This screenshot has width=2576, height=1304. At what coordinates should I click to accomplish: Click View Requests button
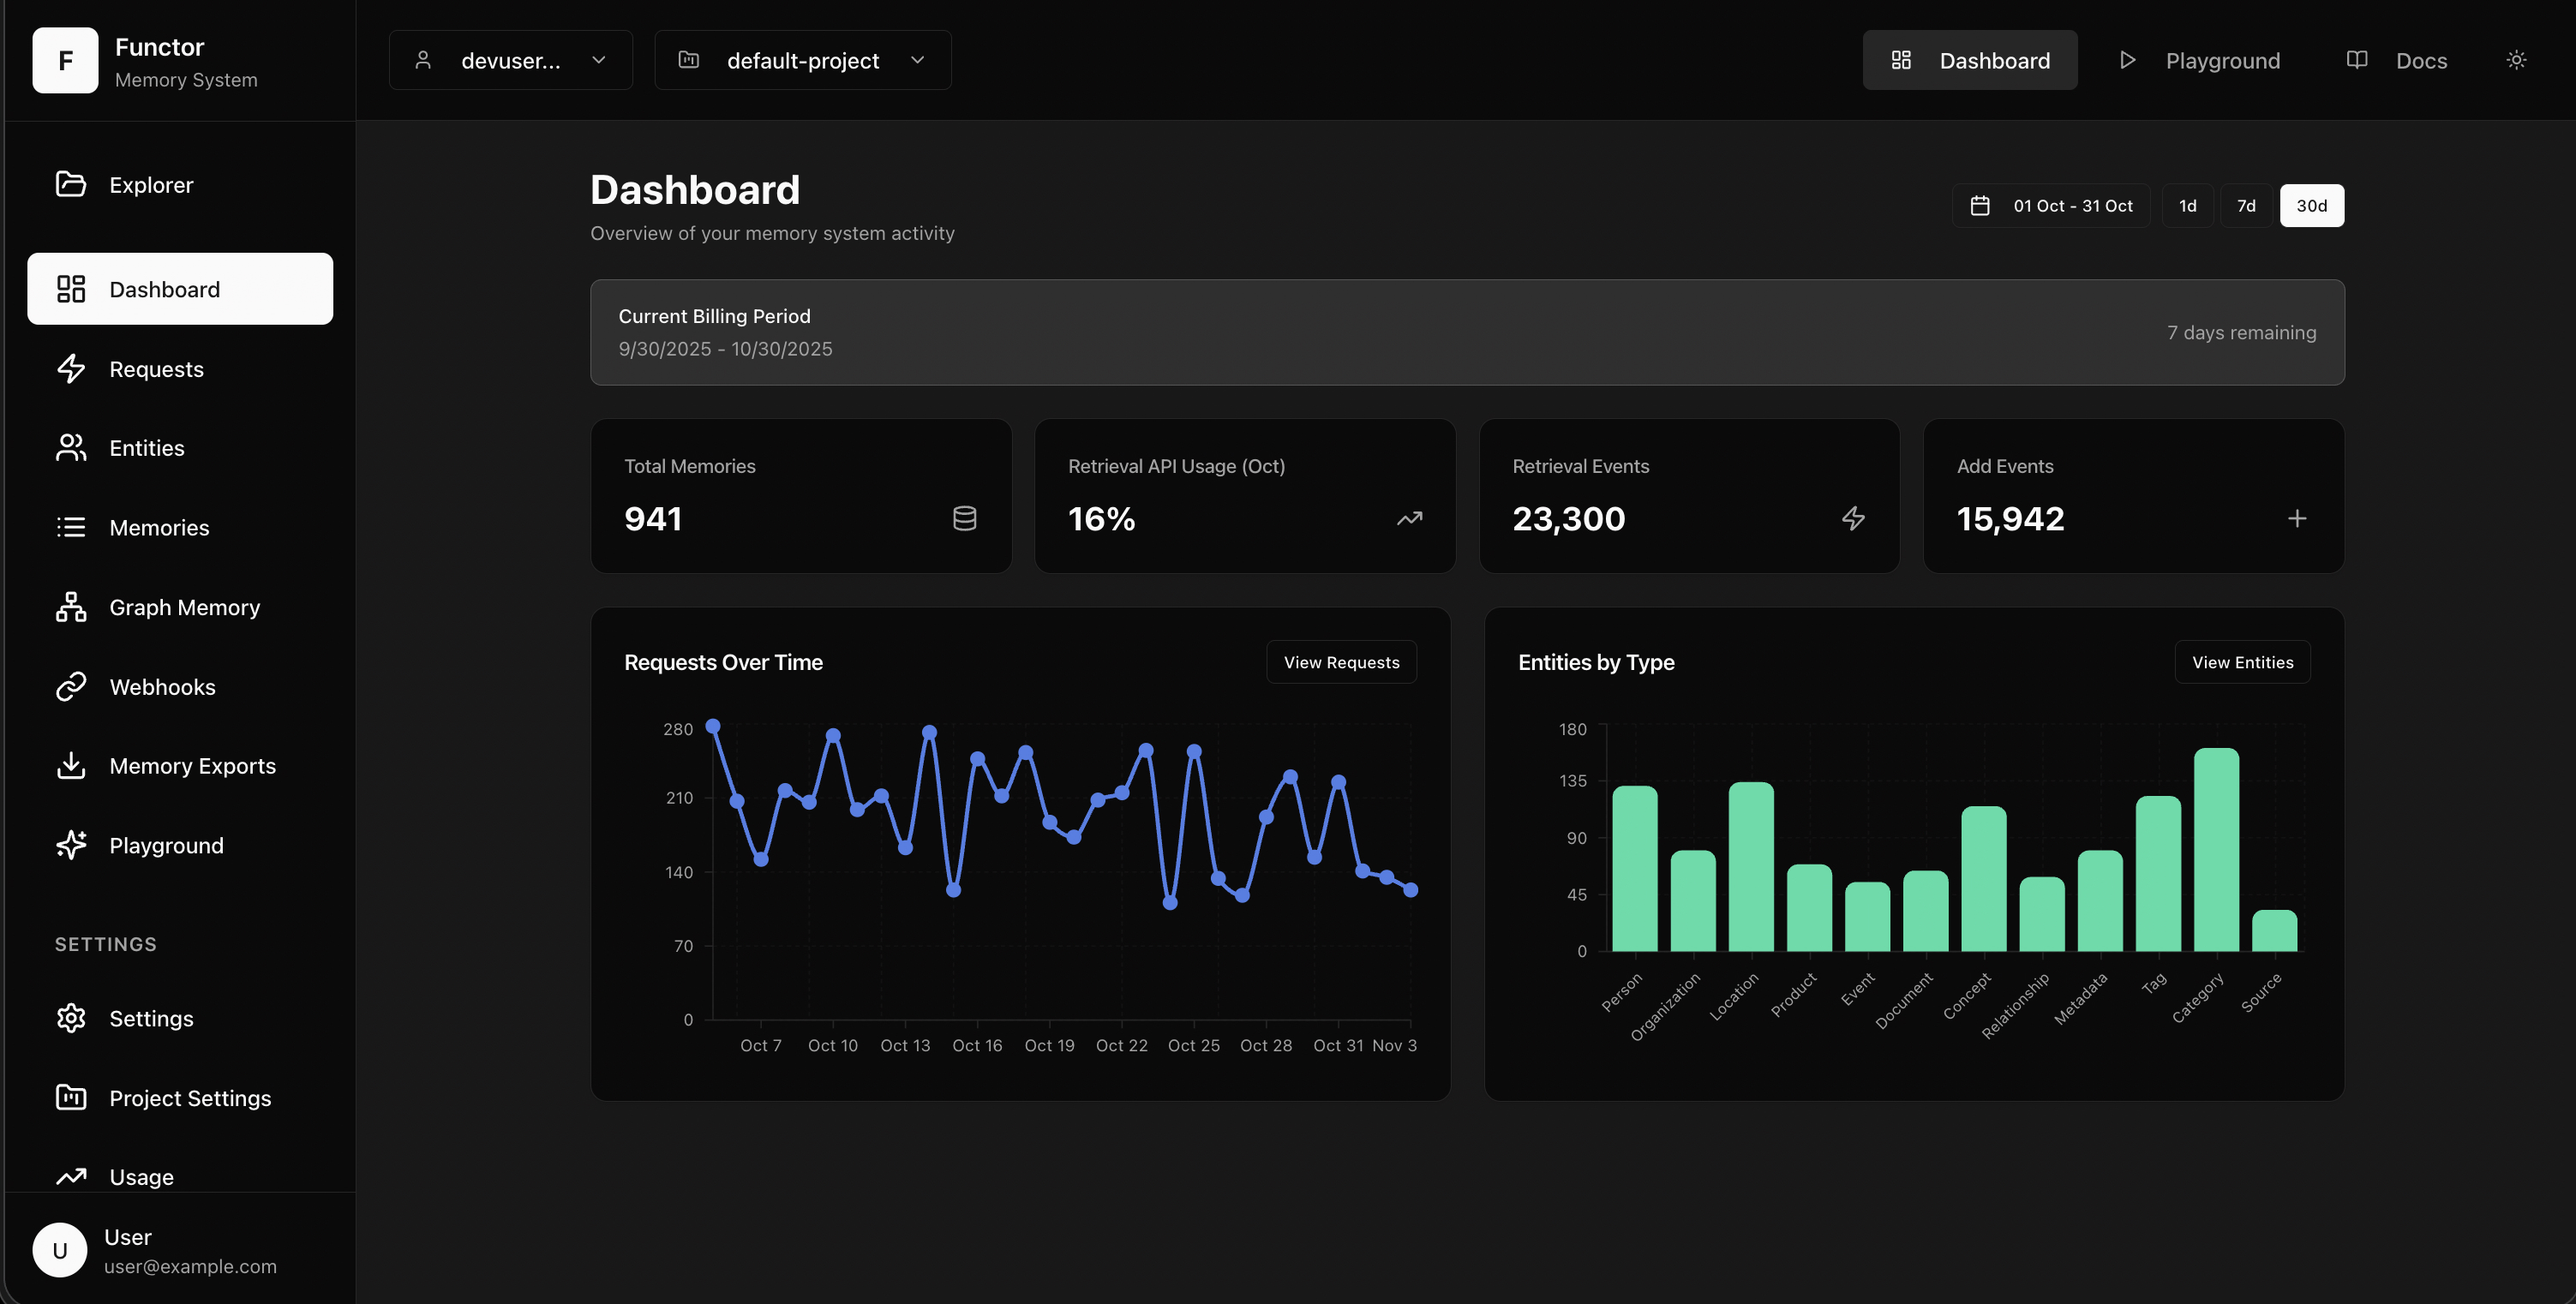(x=1341, y=661)
